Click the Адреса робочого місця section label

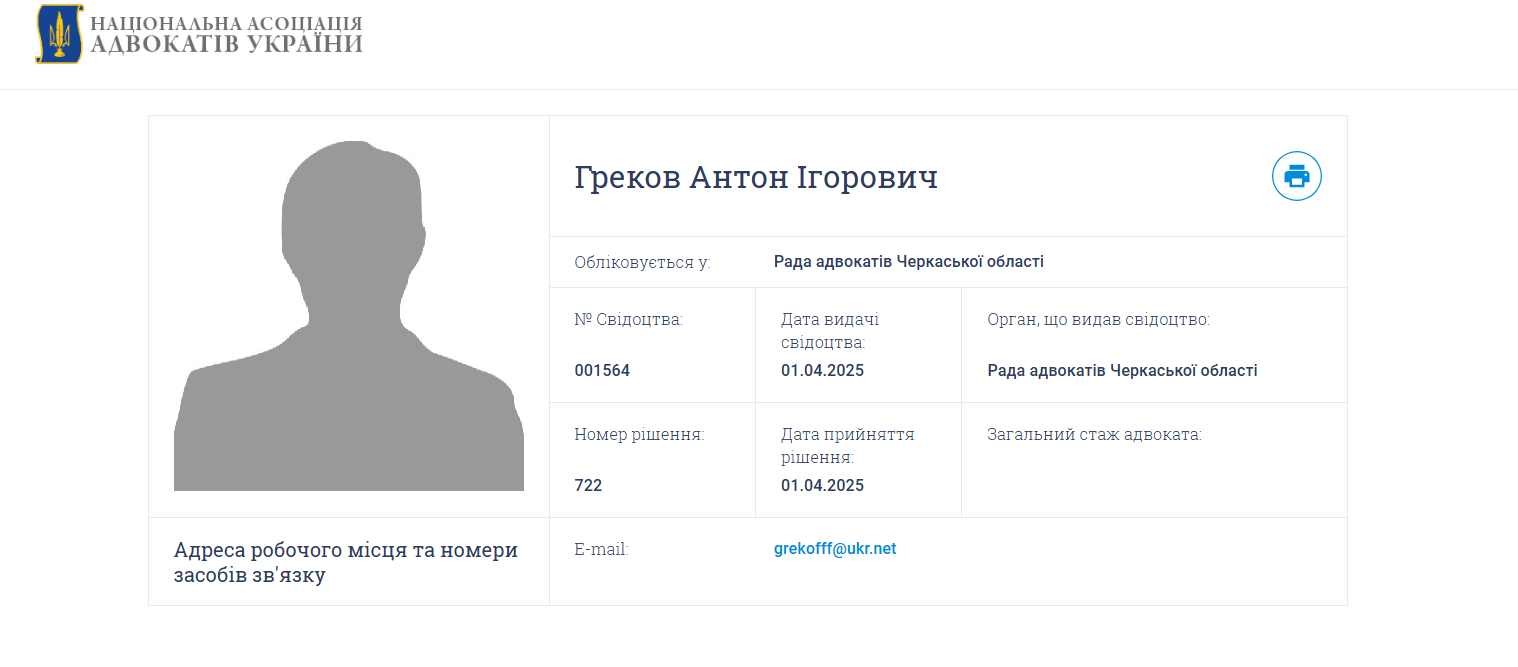(x=347, y=562)
